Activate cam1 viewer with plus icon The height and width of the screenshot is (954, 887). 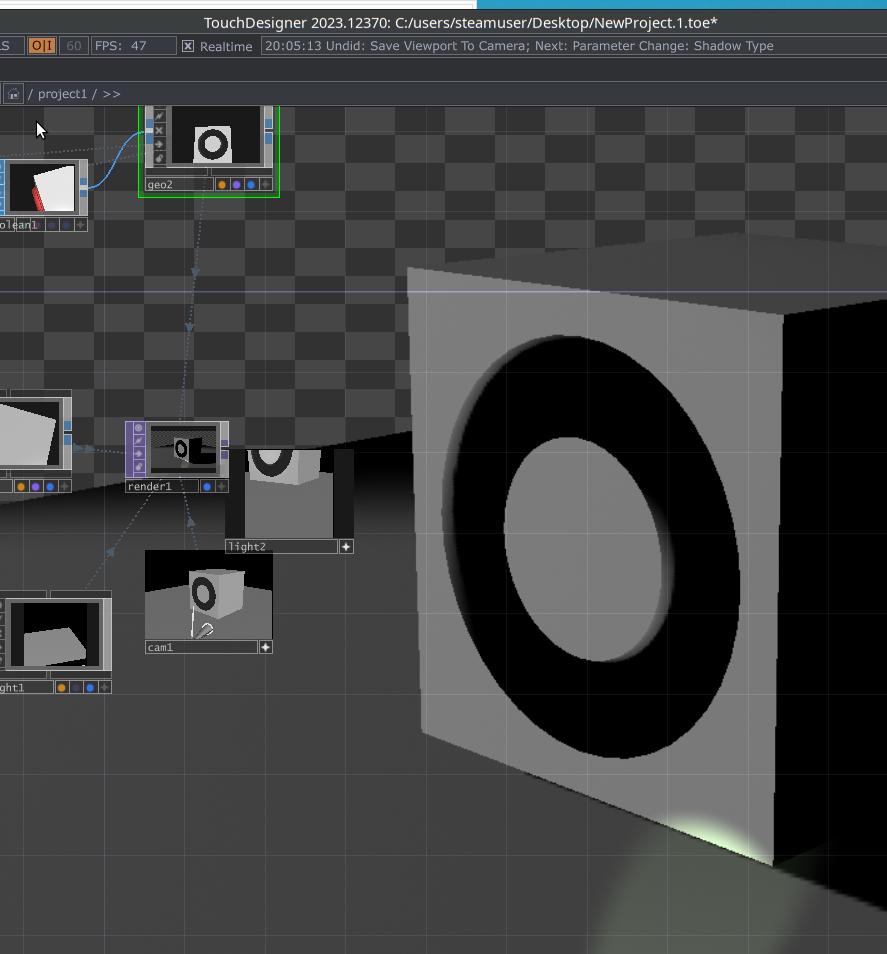point(266,647)
